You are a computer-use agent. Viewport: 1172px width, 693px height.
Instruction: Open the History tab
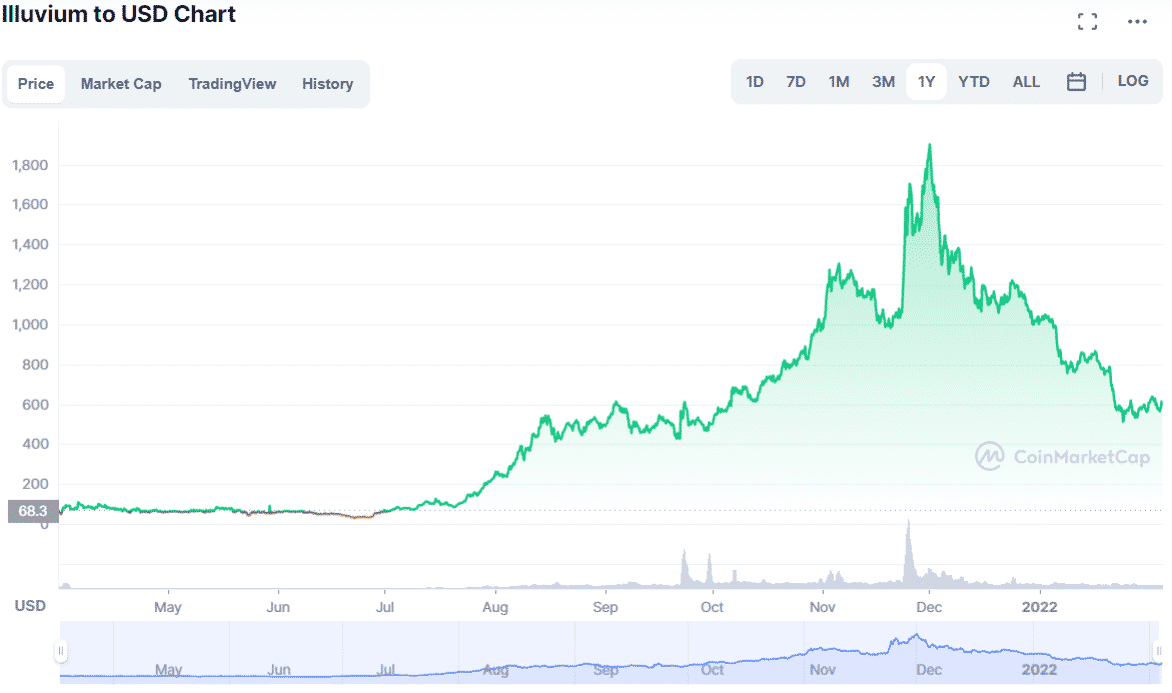coord(327,84)
